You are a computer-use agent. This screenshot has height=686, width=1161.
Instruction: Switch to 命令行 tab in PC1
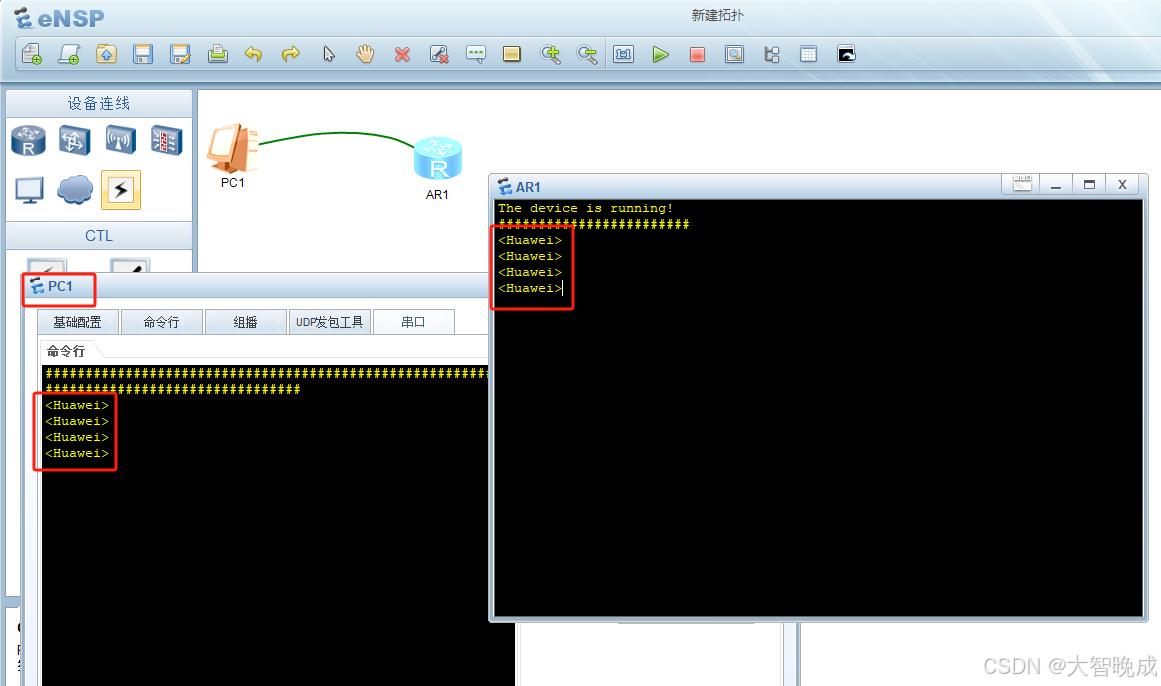(x=161, y=322)
